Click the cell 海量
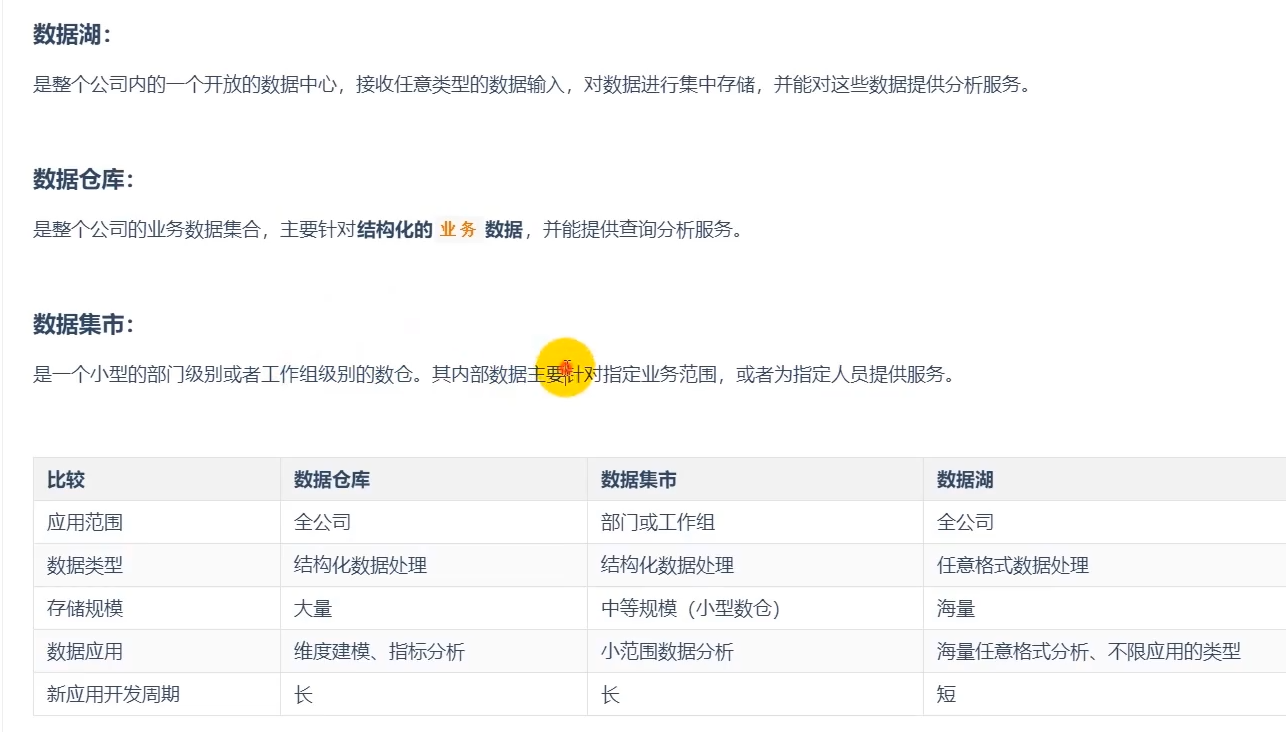This screenshot has width=1286, height=732. click(956, 608)
